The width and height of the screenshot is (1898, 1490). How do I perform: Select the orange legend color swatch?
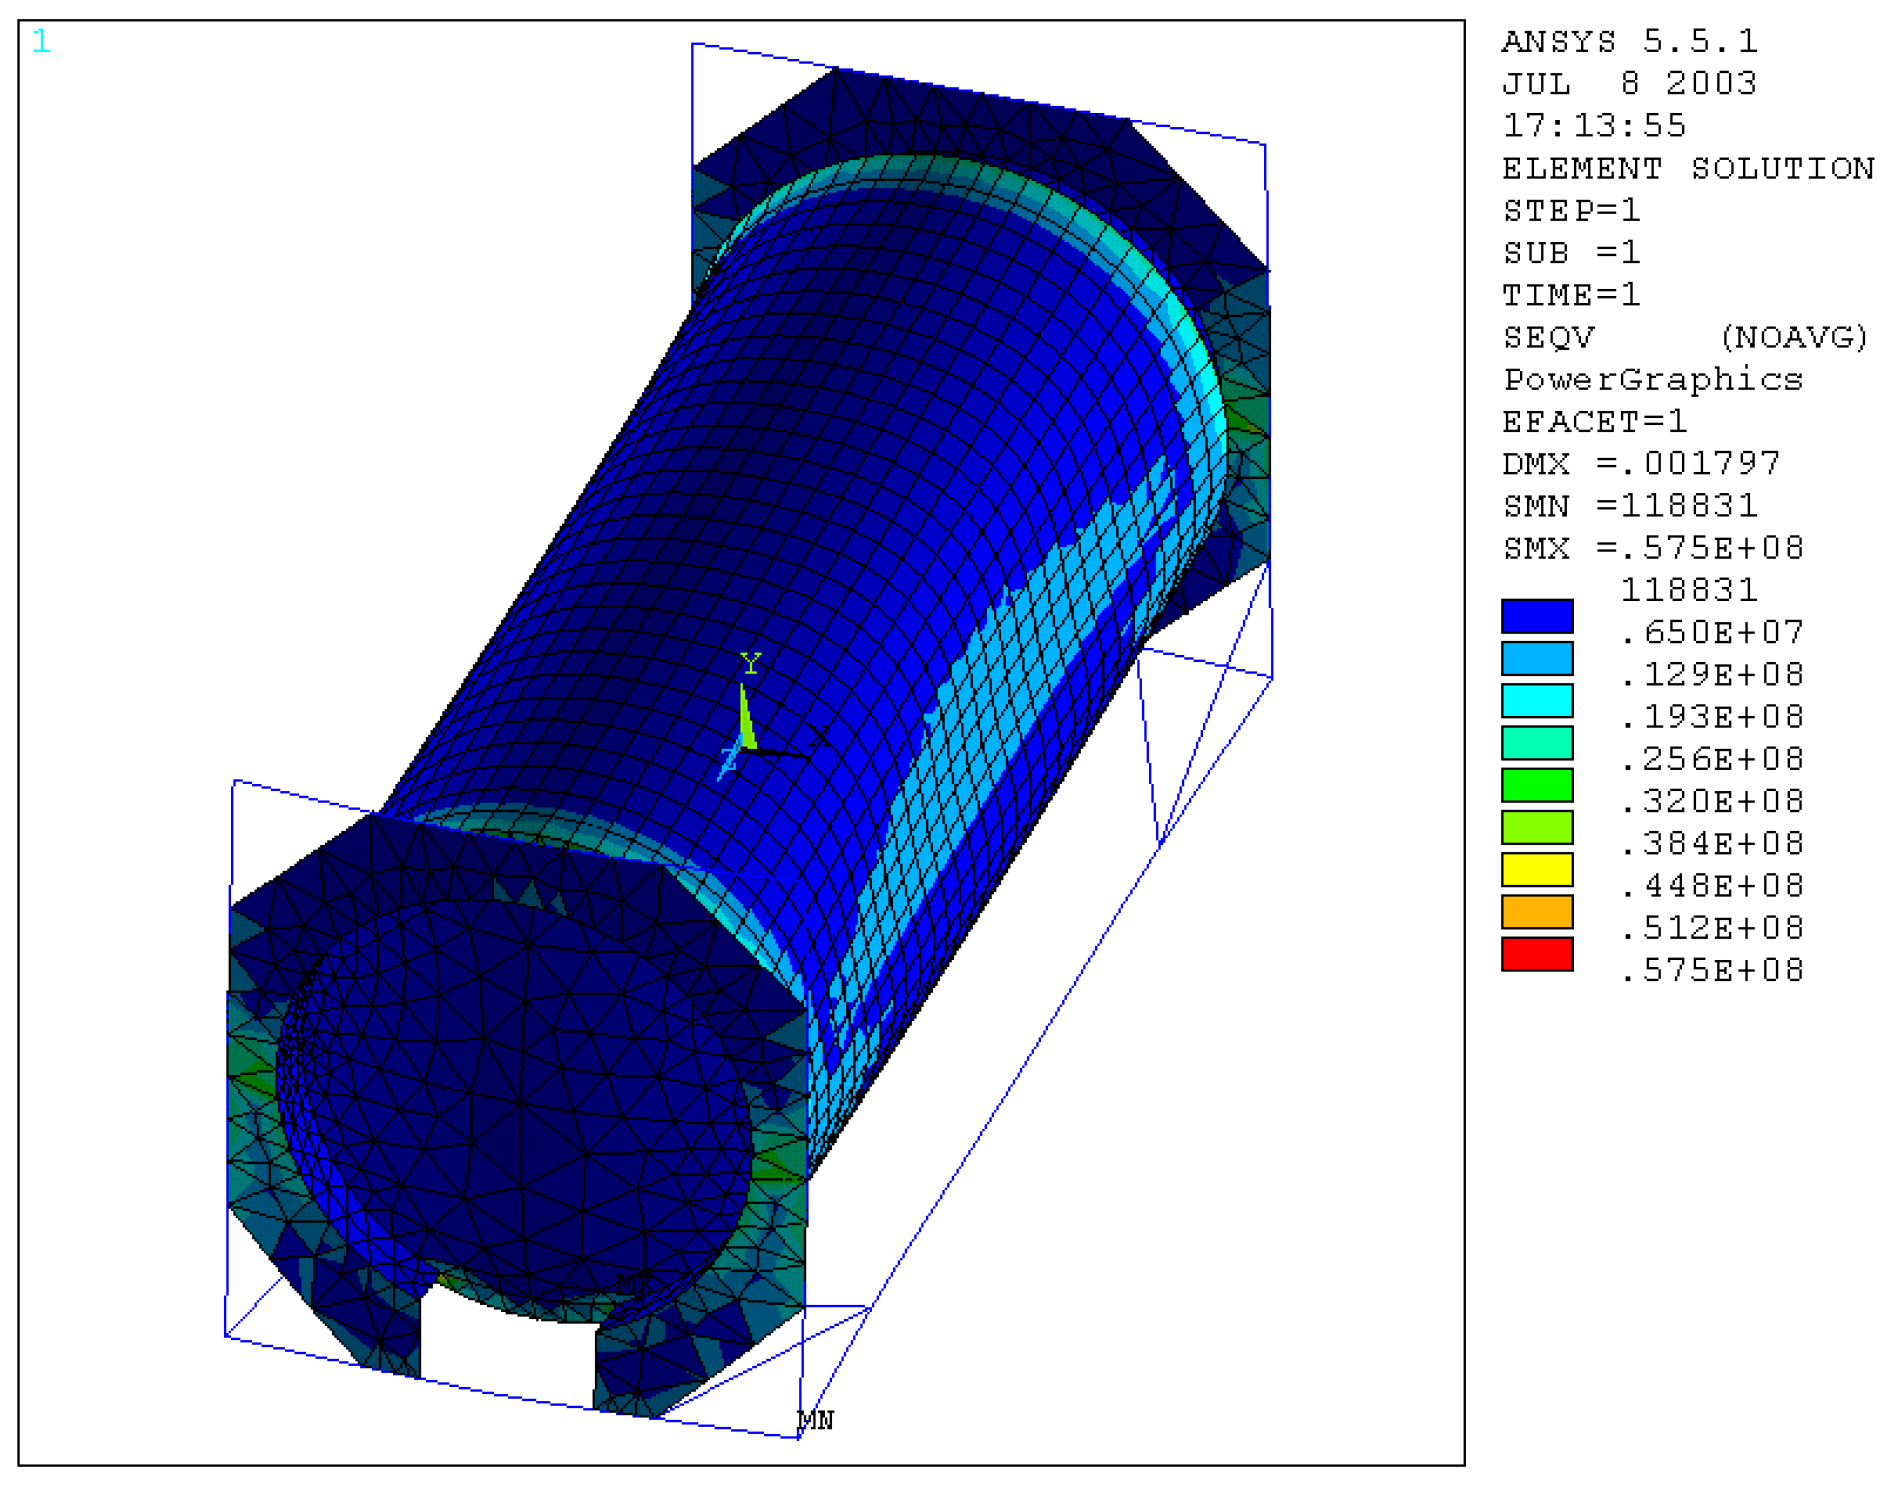(x=1536, y=912)
